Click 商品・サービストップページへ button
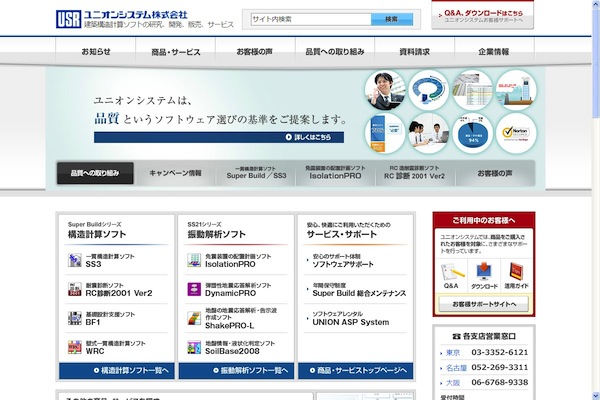The width and height of the screenshot is (600, 400). pos(355,371)
